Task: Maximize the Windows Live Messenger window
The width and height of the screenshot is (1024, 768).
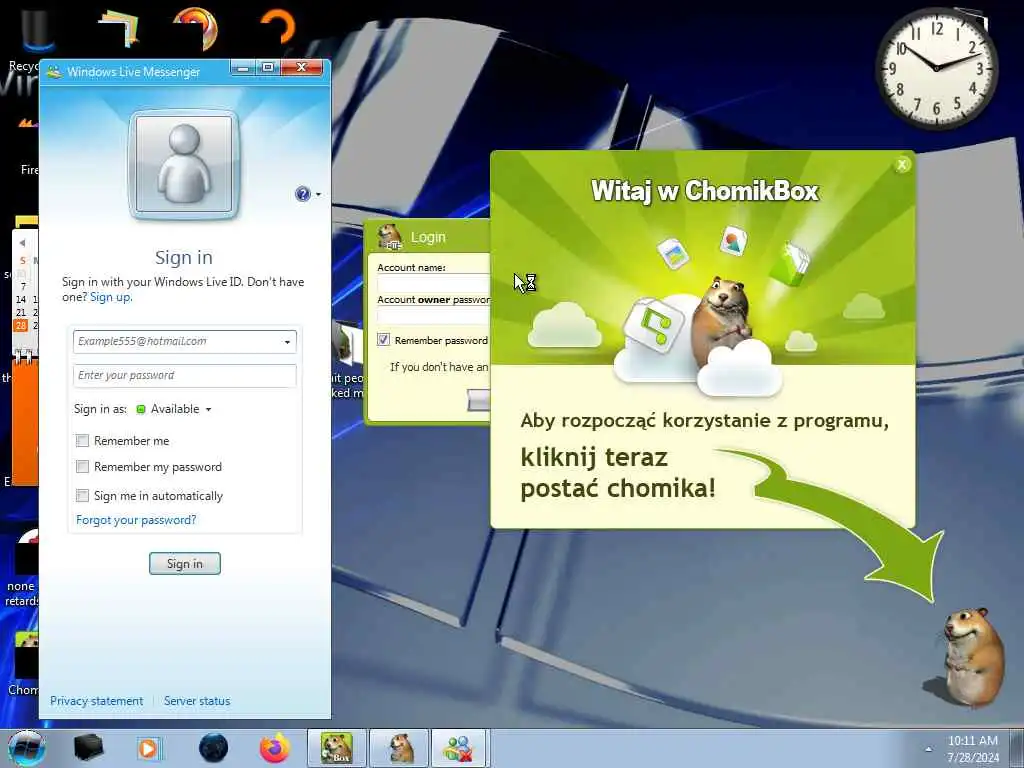Action: point(268,67)
